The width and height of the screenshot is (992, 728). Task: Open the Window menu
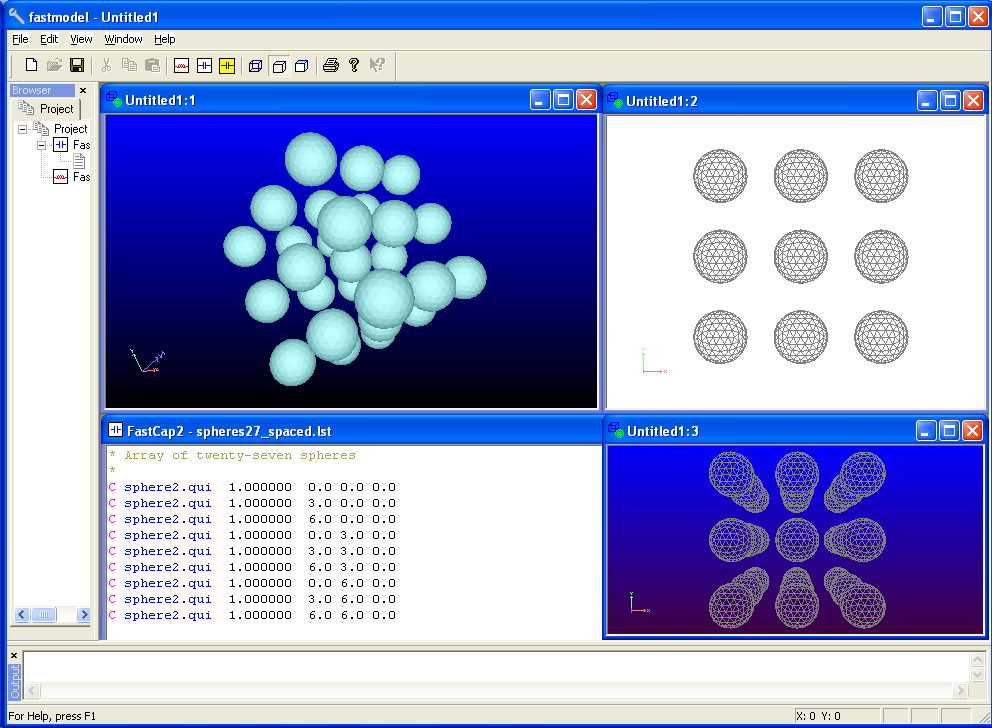(x=123, y=39)
